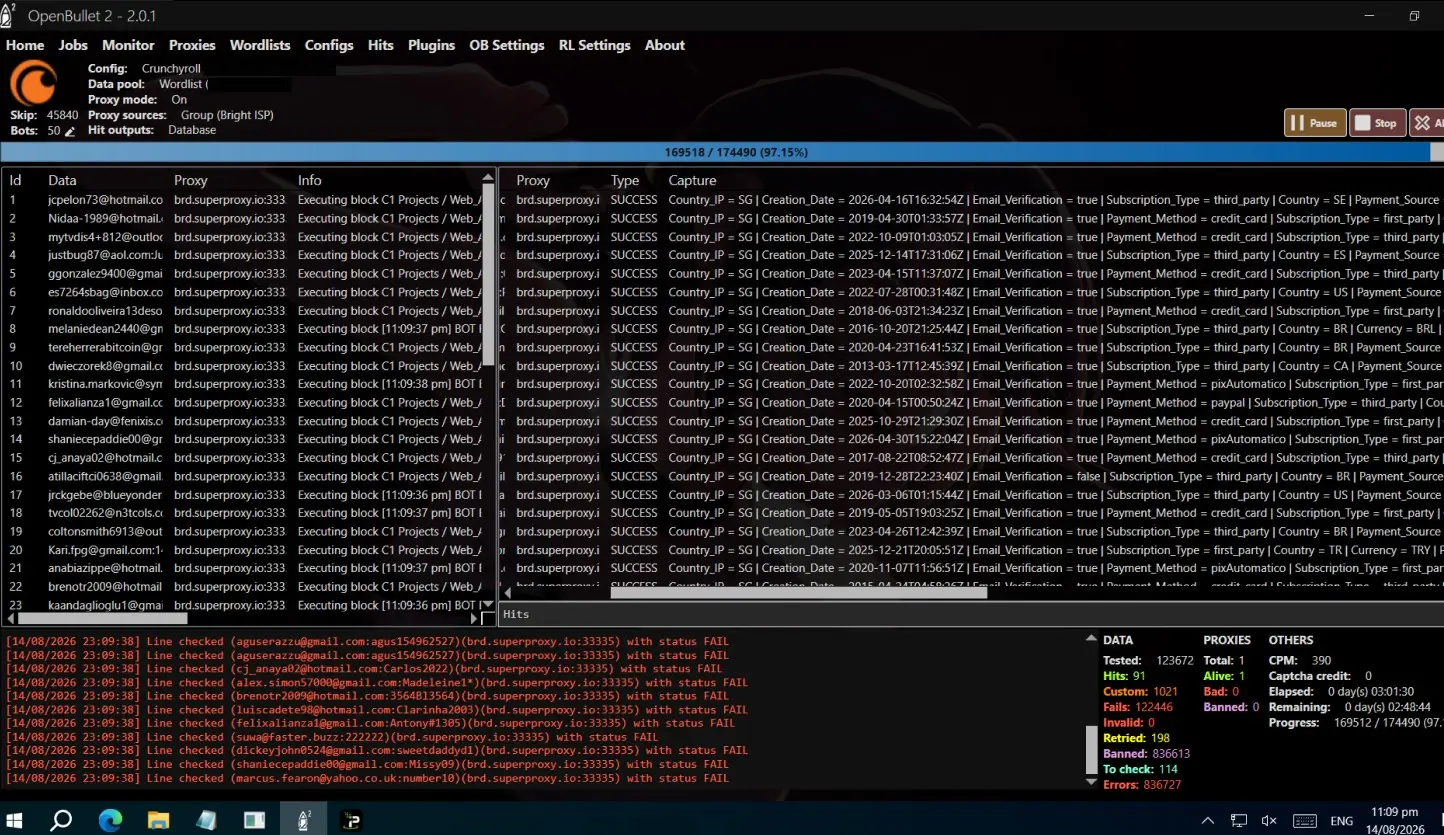Screen dimensions: 1444x835
Task: Open File Explorer from the taskbar
Action: (x=158, y=820)
